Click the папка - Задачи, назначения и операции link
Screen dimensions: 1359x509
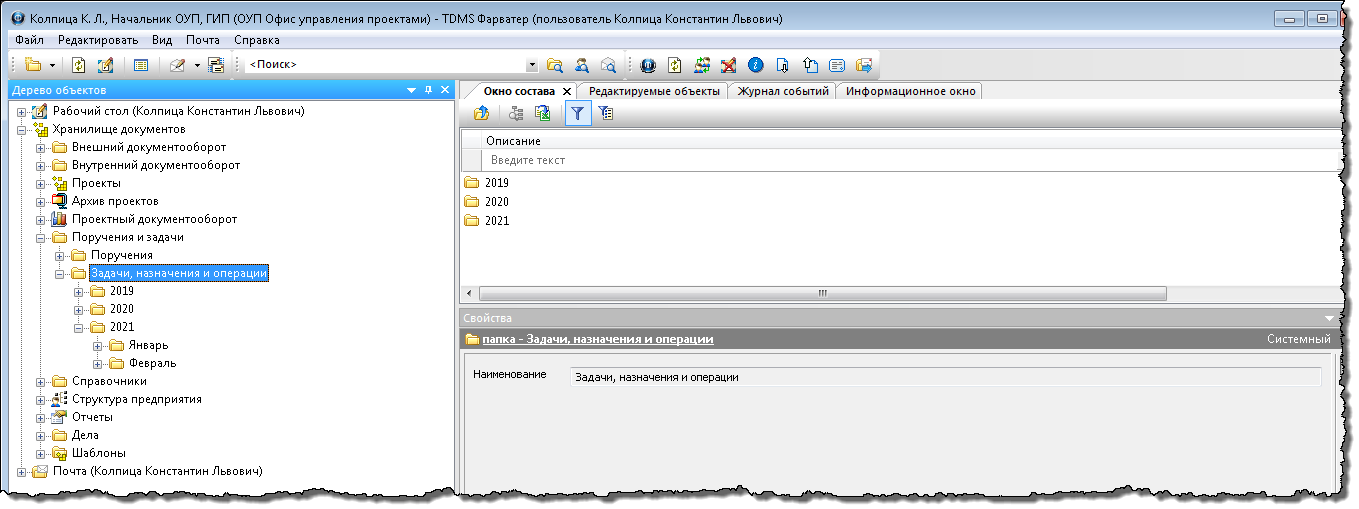(x=597, y=339)
